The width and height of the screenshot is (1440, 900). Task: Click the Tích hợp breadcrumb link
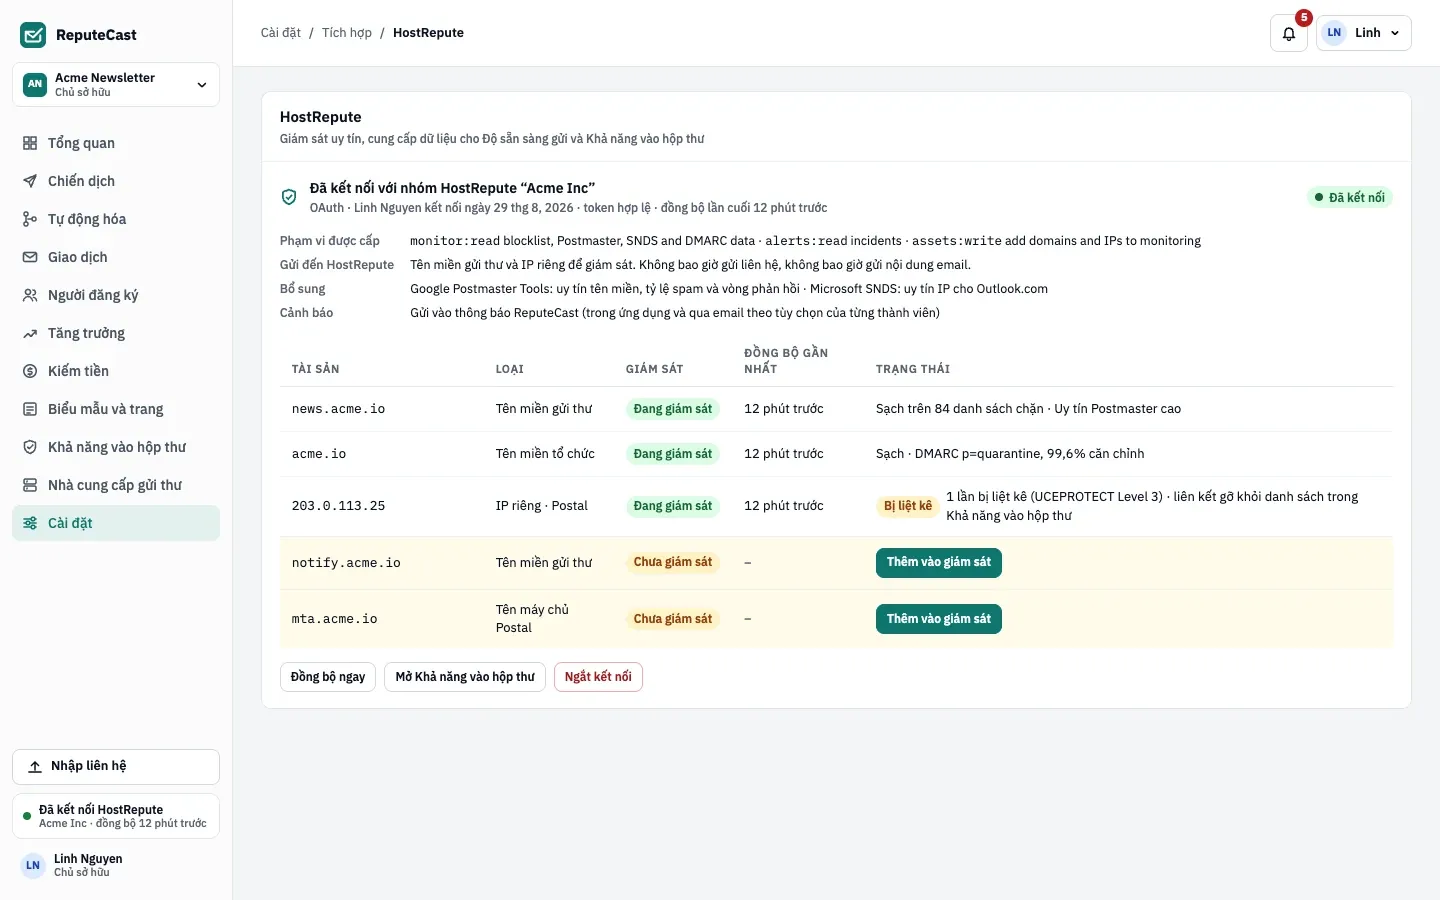click(347, 33)
